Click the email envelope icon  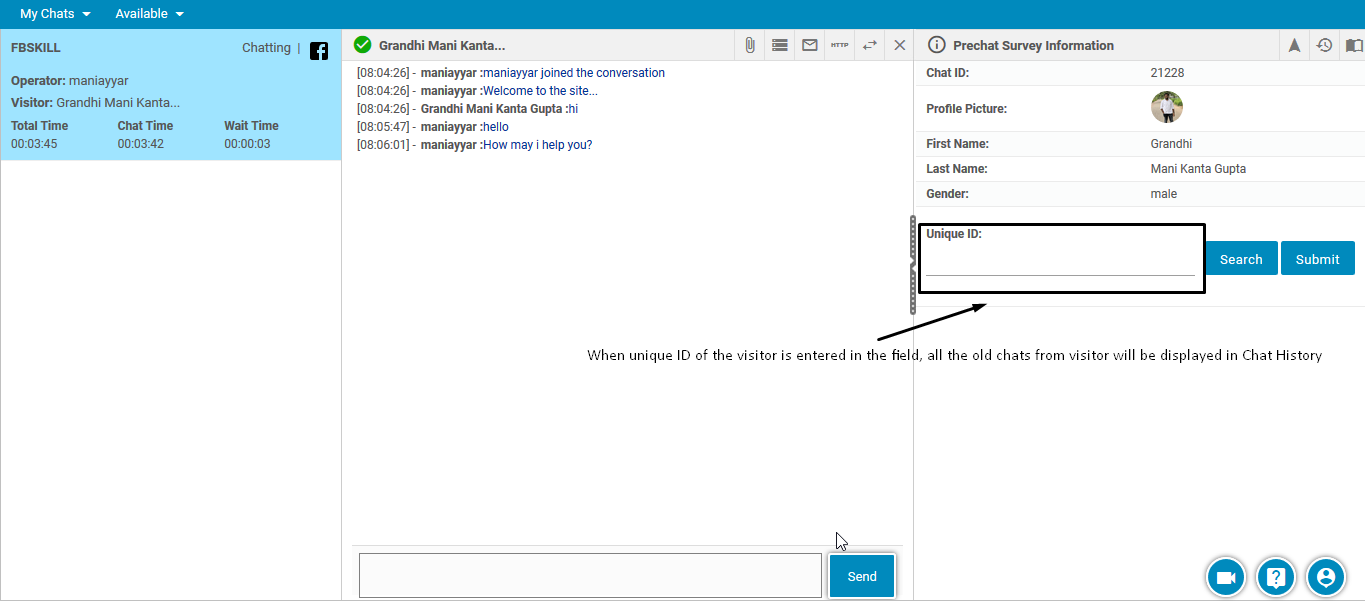[810, 45]
